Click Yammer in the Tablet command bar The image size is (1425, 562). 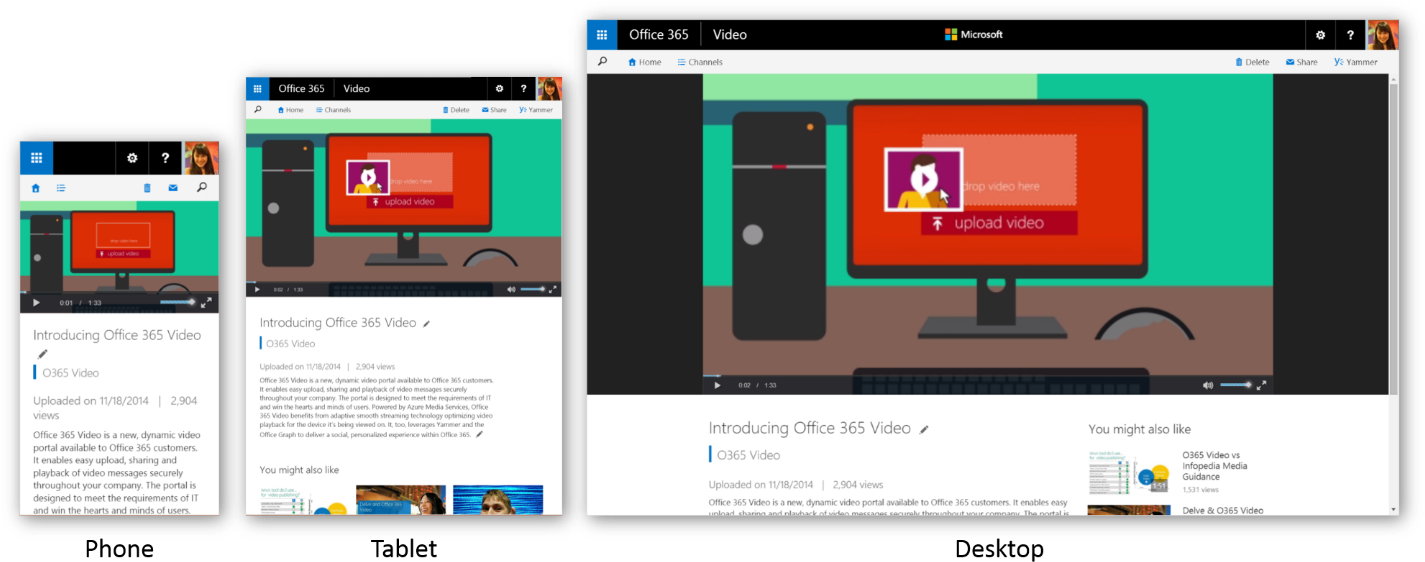pos(537,110)
